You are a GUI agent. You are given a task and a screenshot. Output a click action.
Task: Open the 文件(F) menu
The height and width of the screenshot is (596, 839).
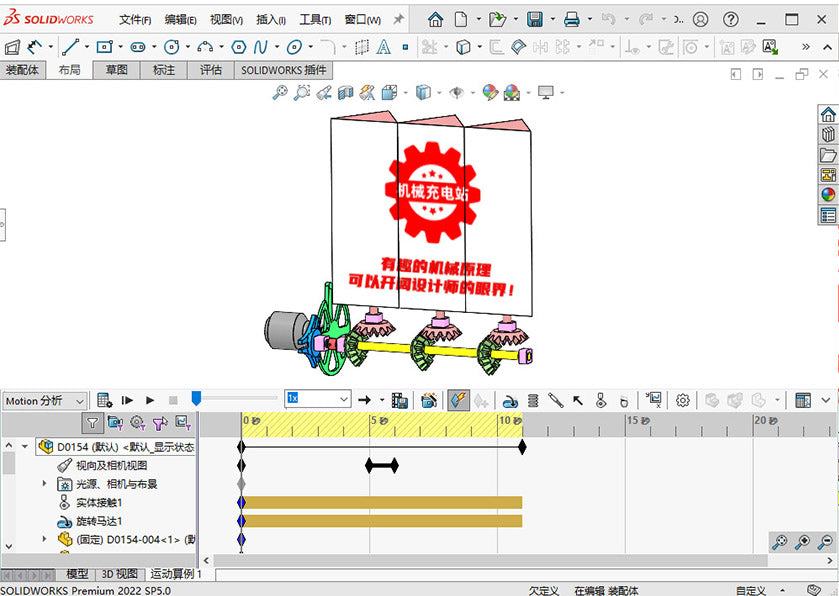tap(135, 20)
